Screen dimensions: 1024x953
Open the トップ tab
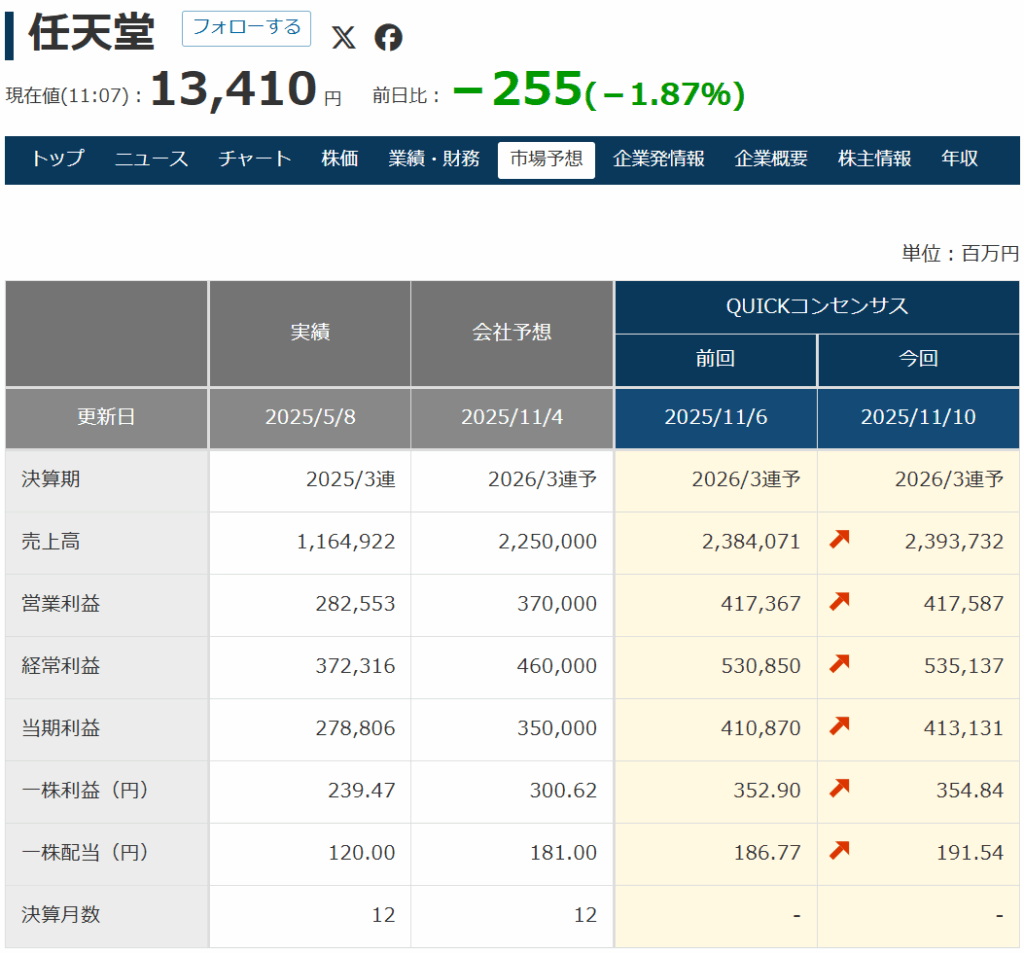coord(57,159)
